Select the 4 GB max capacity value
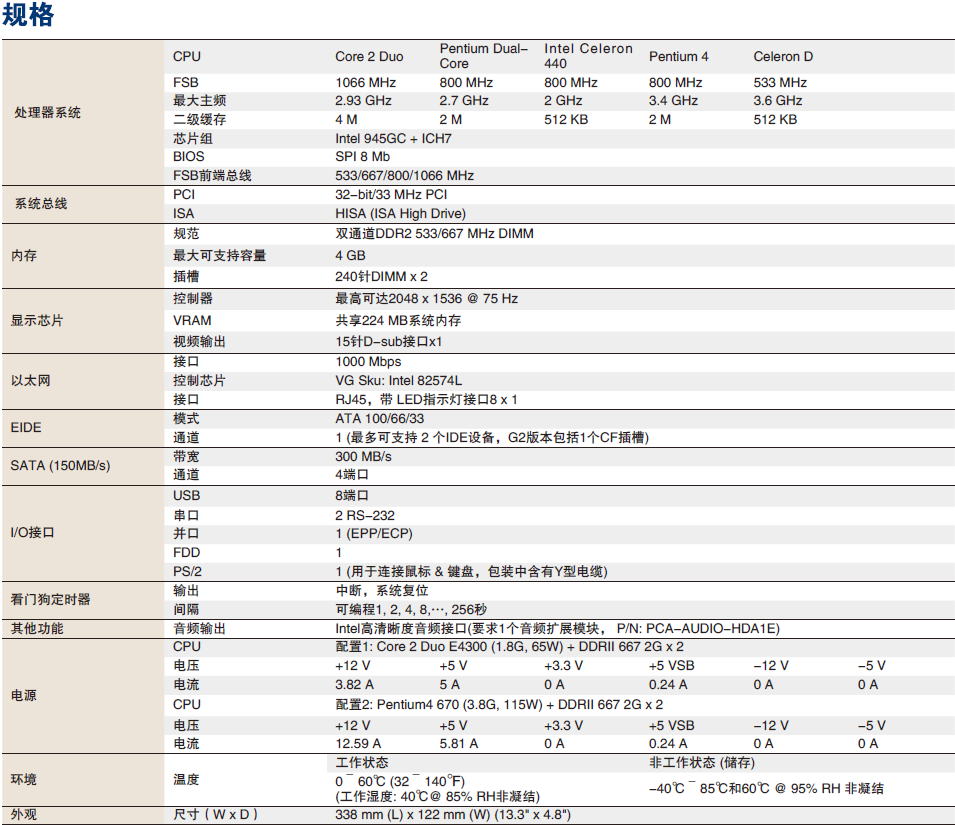The height and width of the screenshot is (825, 955). tap(350, 256)
